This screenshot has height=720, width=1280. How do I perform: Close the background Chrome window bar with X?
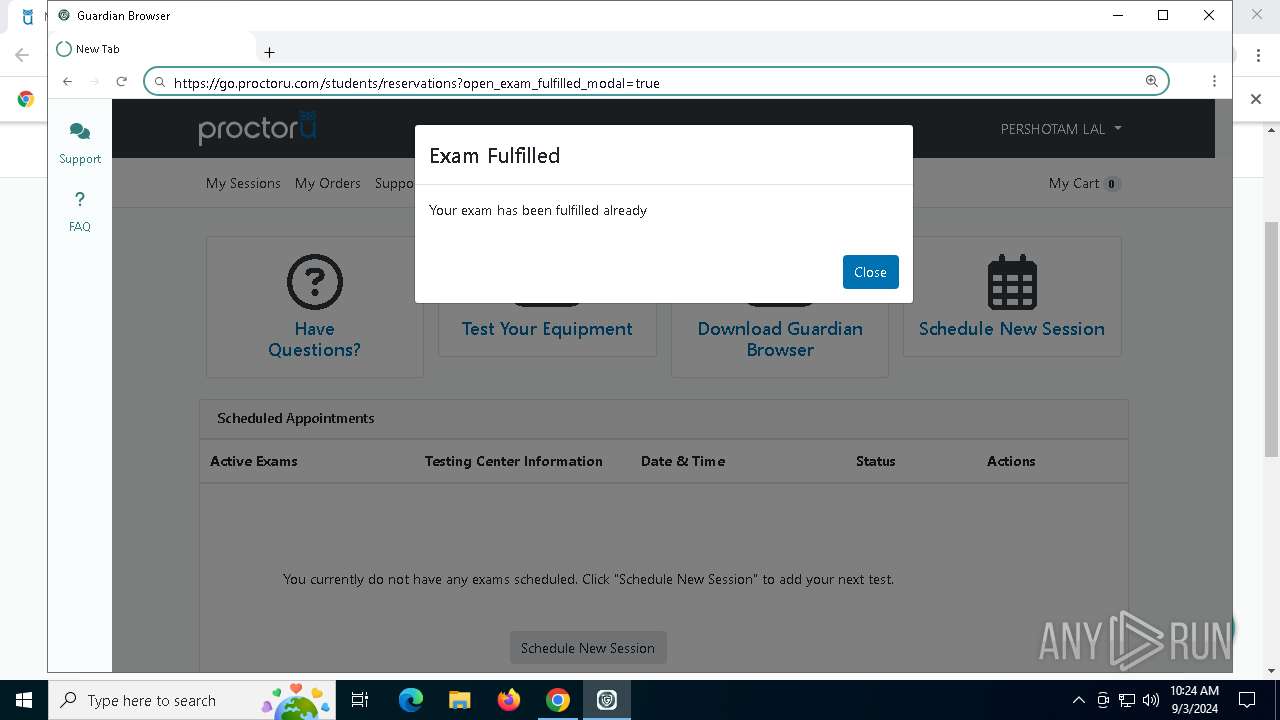1256,99
